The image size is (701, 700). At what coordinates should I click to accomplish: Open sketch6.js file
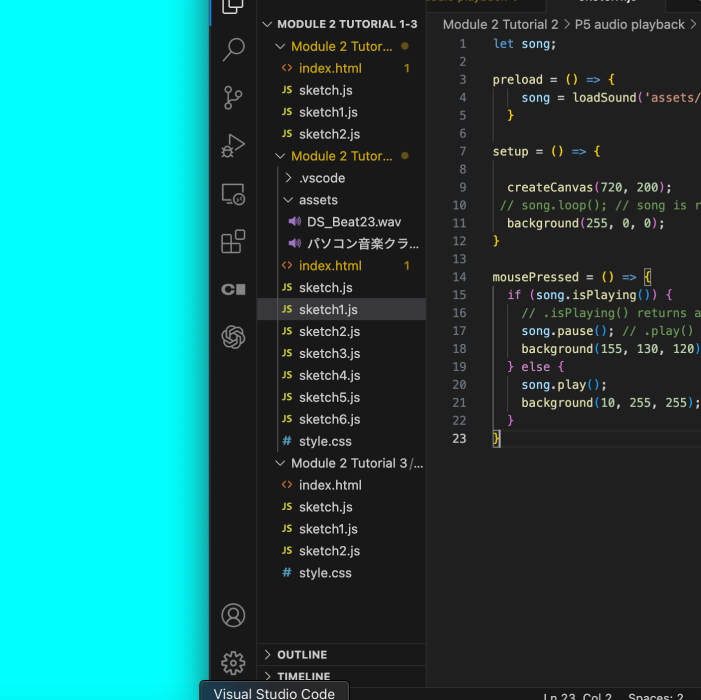tap(341, 419)
